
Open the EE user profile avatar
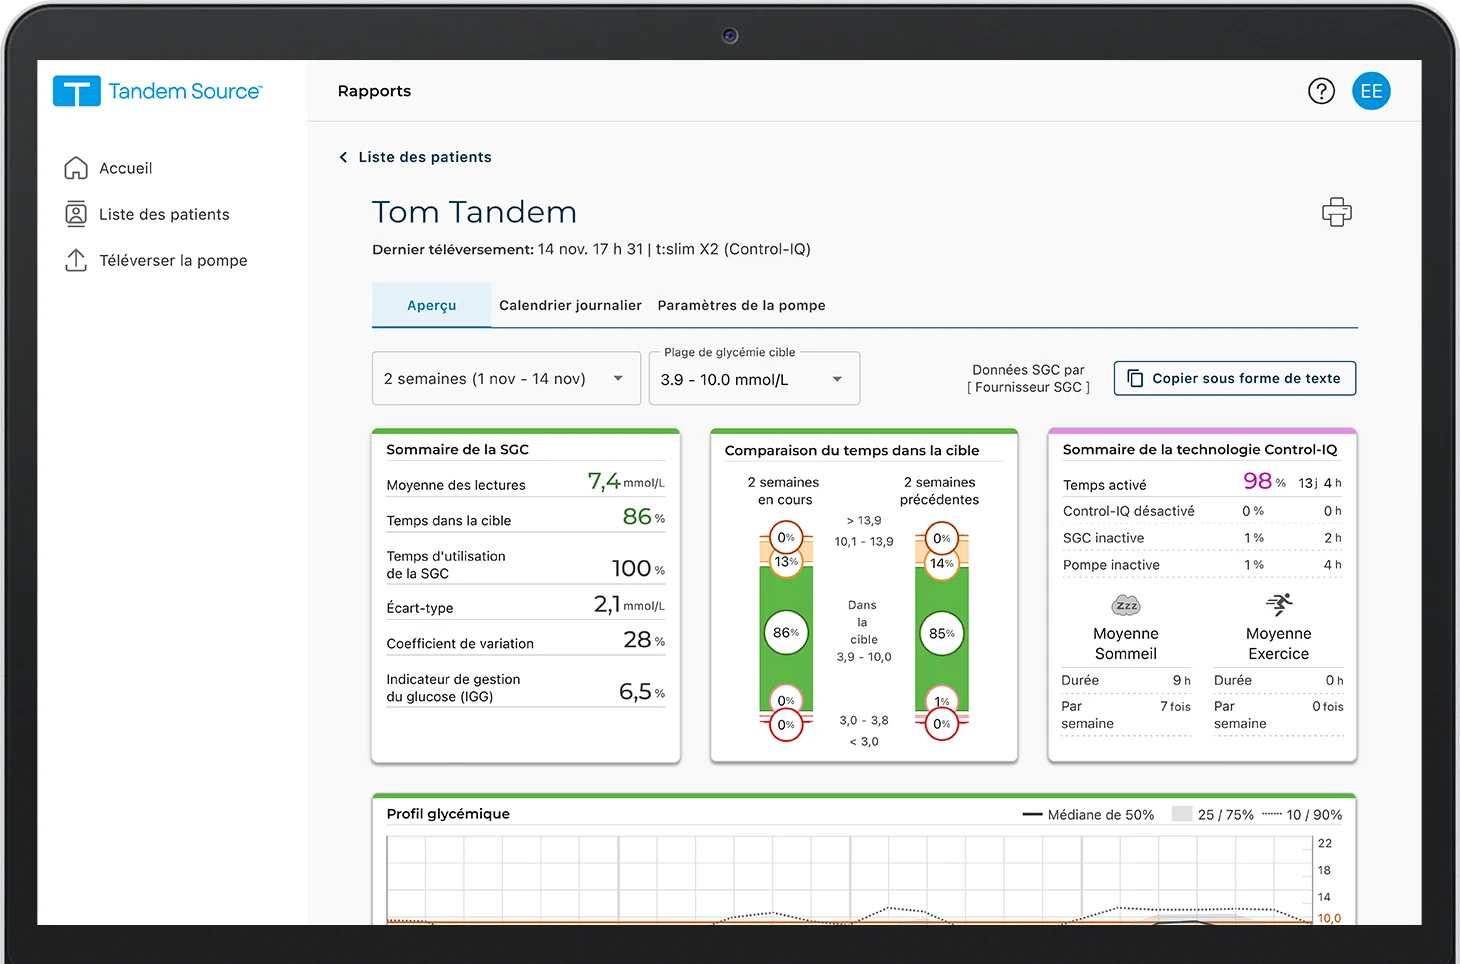click(1371, 91)
